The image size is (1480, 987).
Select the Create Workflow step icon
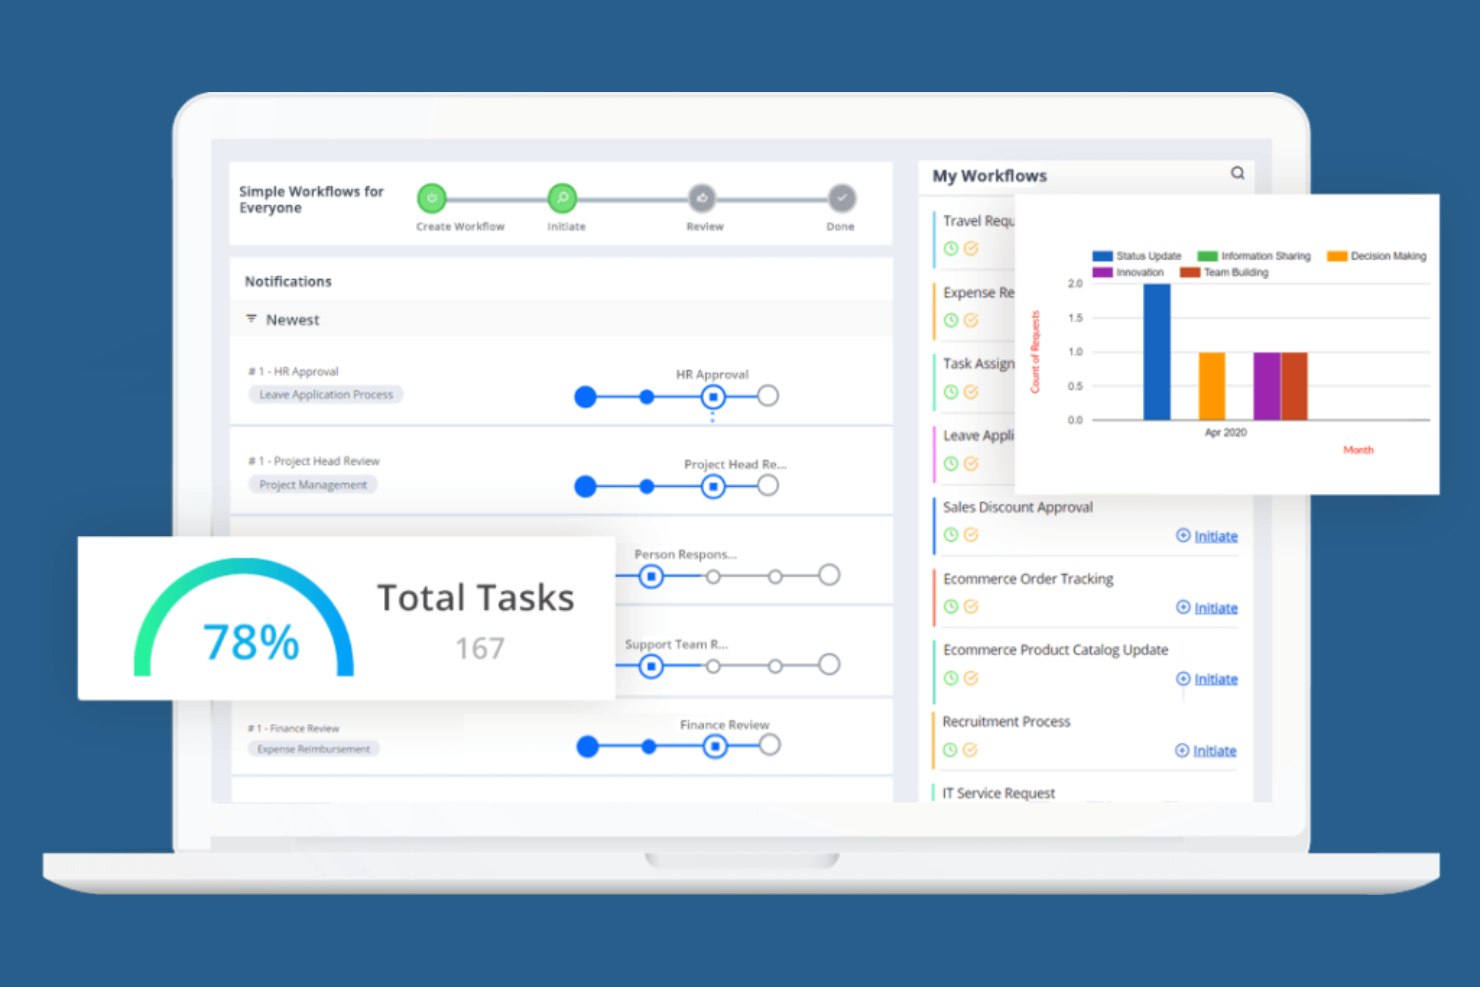[x=431, y=198]
